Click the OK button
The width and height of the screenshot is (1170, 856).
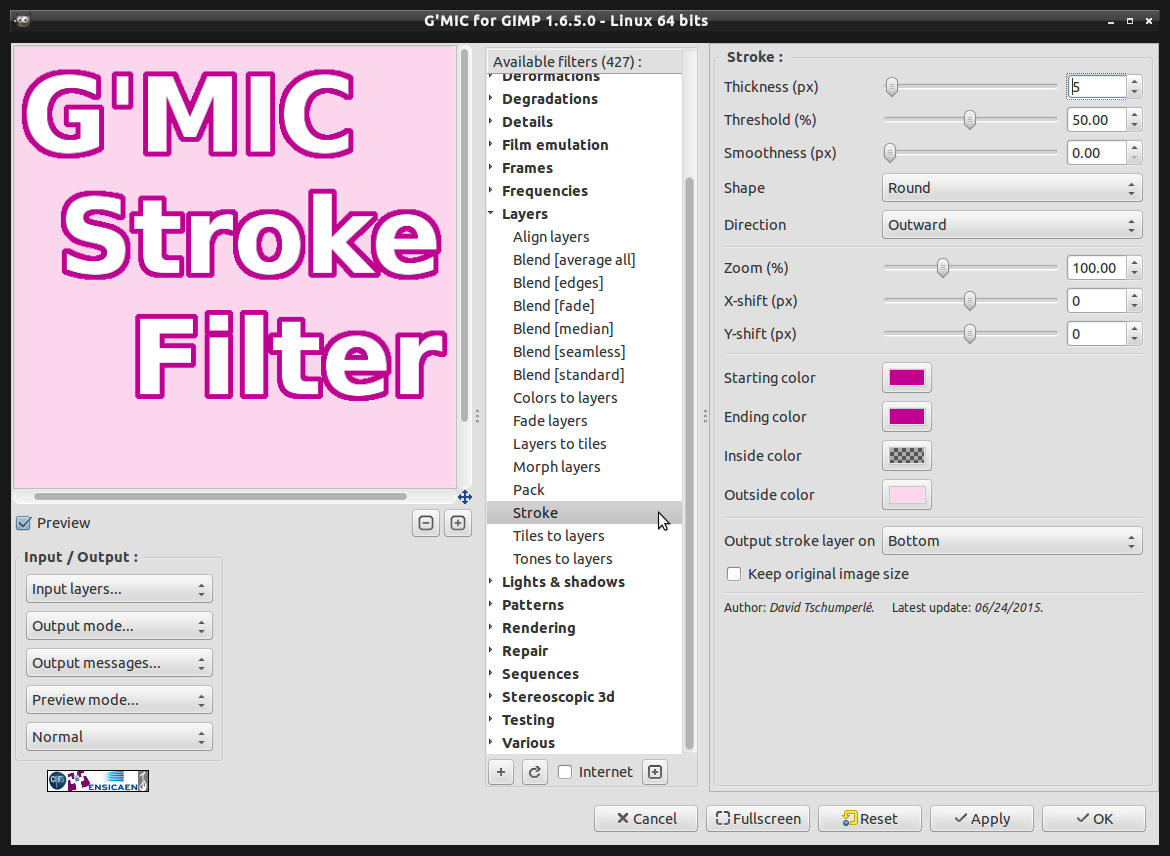pyautogui.click(x=1094, y=819)
